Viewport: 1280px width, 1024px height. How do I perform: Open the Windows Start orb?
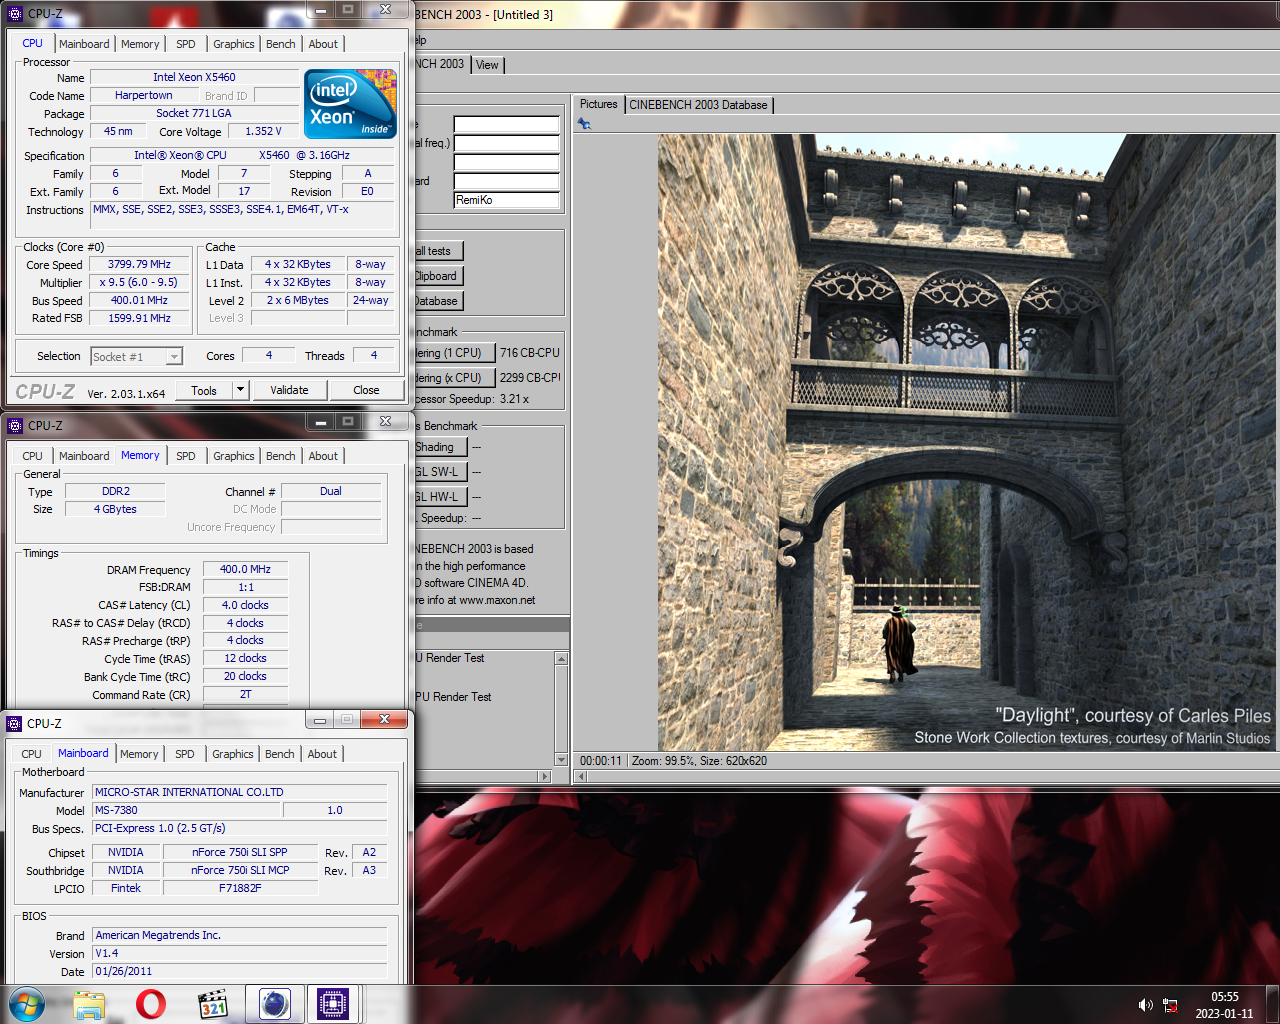[x=27, y=1003]
